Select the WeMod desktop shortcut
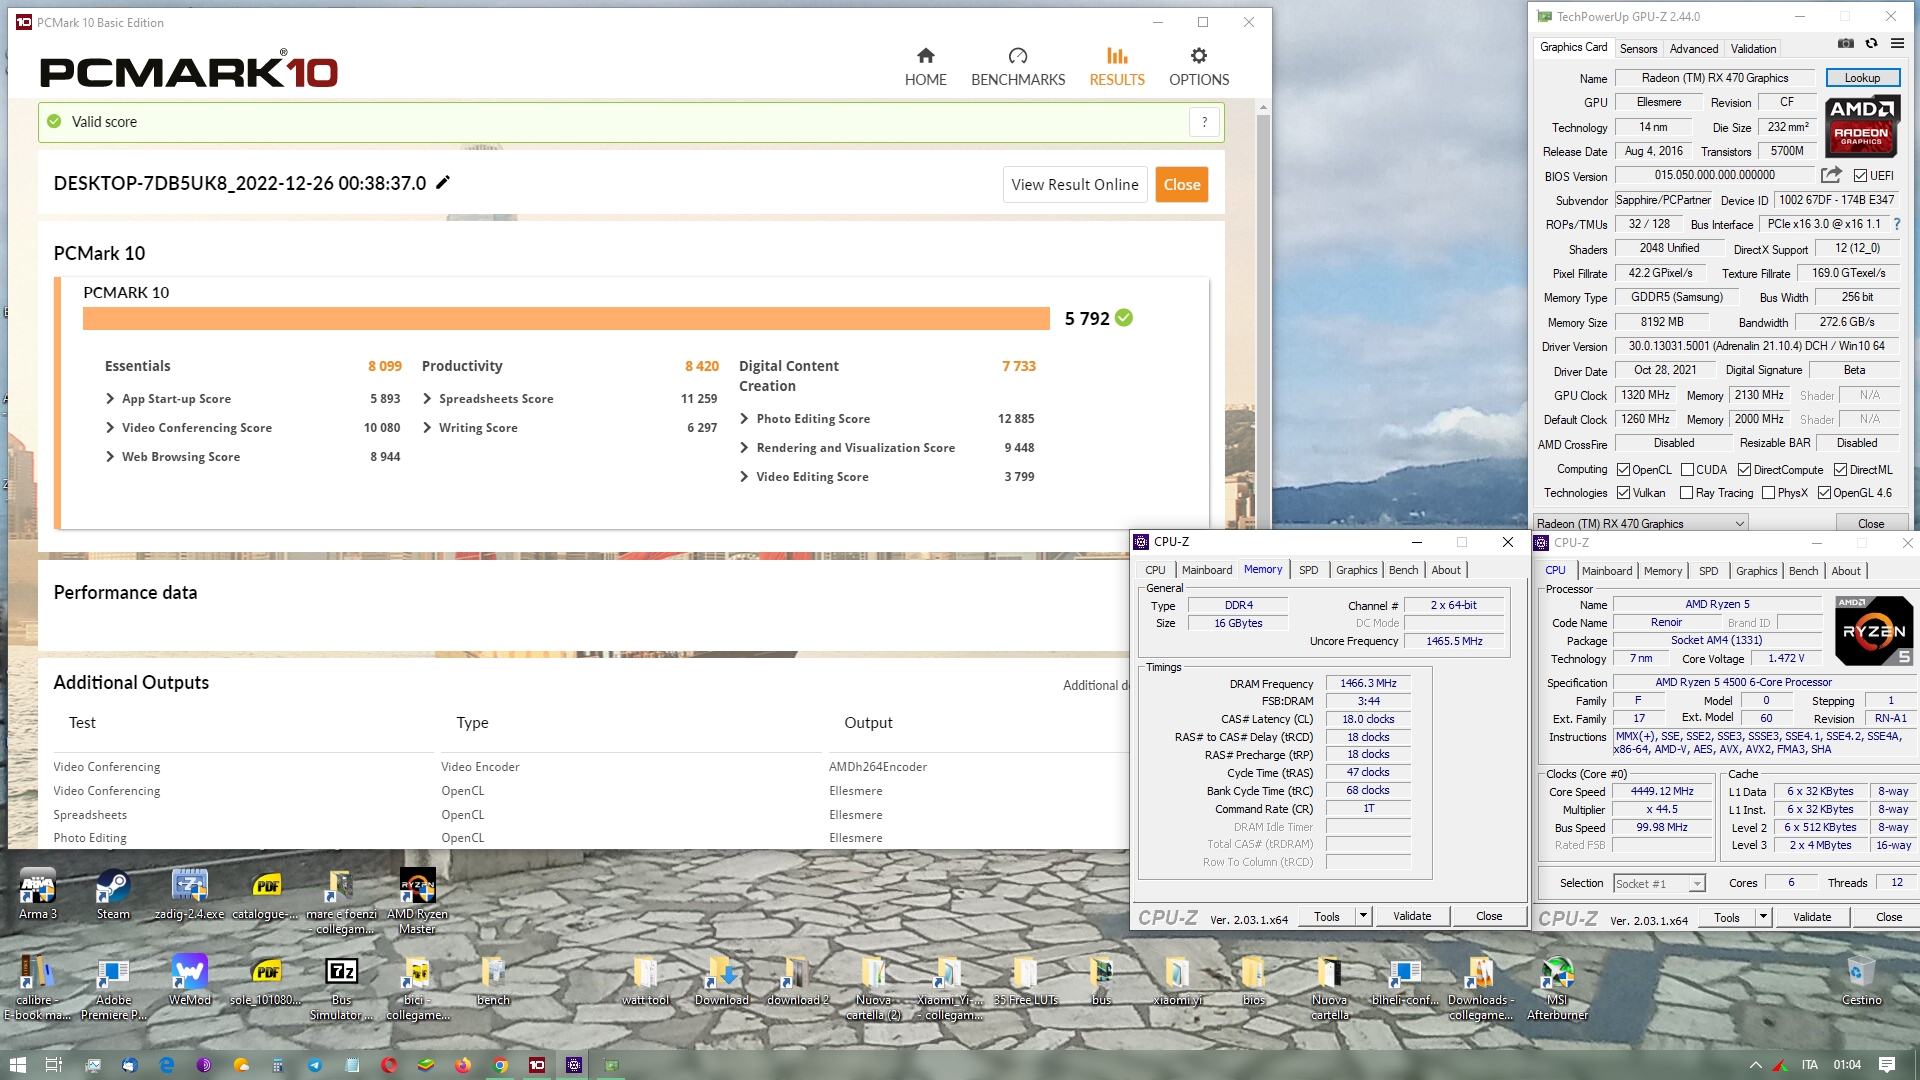The image size is (1920, 1080). click(x=189, y=980)
